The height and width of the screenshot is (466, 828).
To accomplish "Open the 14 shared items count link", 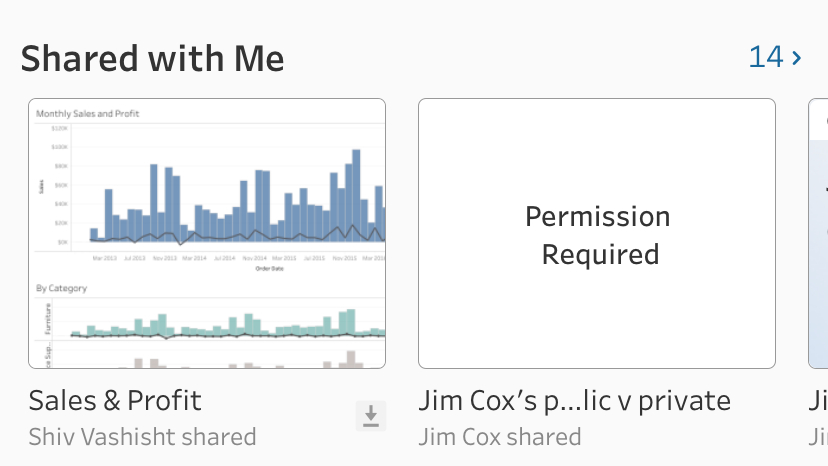I will click(x=766, y=57).
